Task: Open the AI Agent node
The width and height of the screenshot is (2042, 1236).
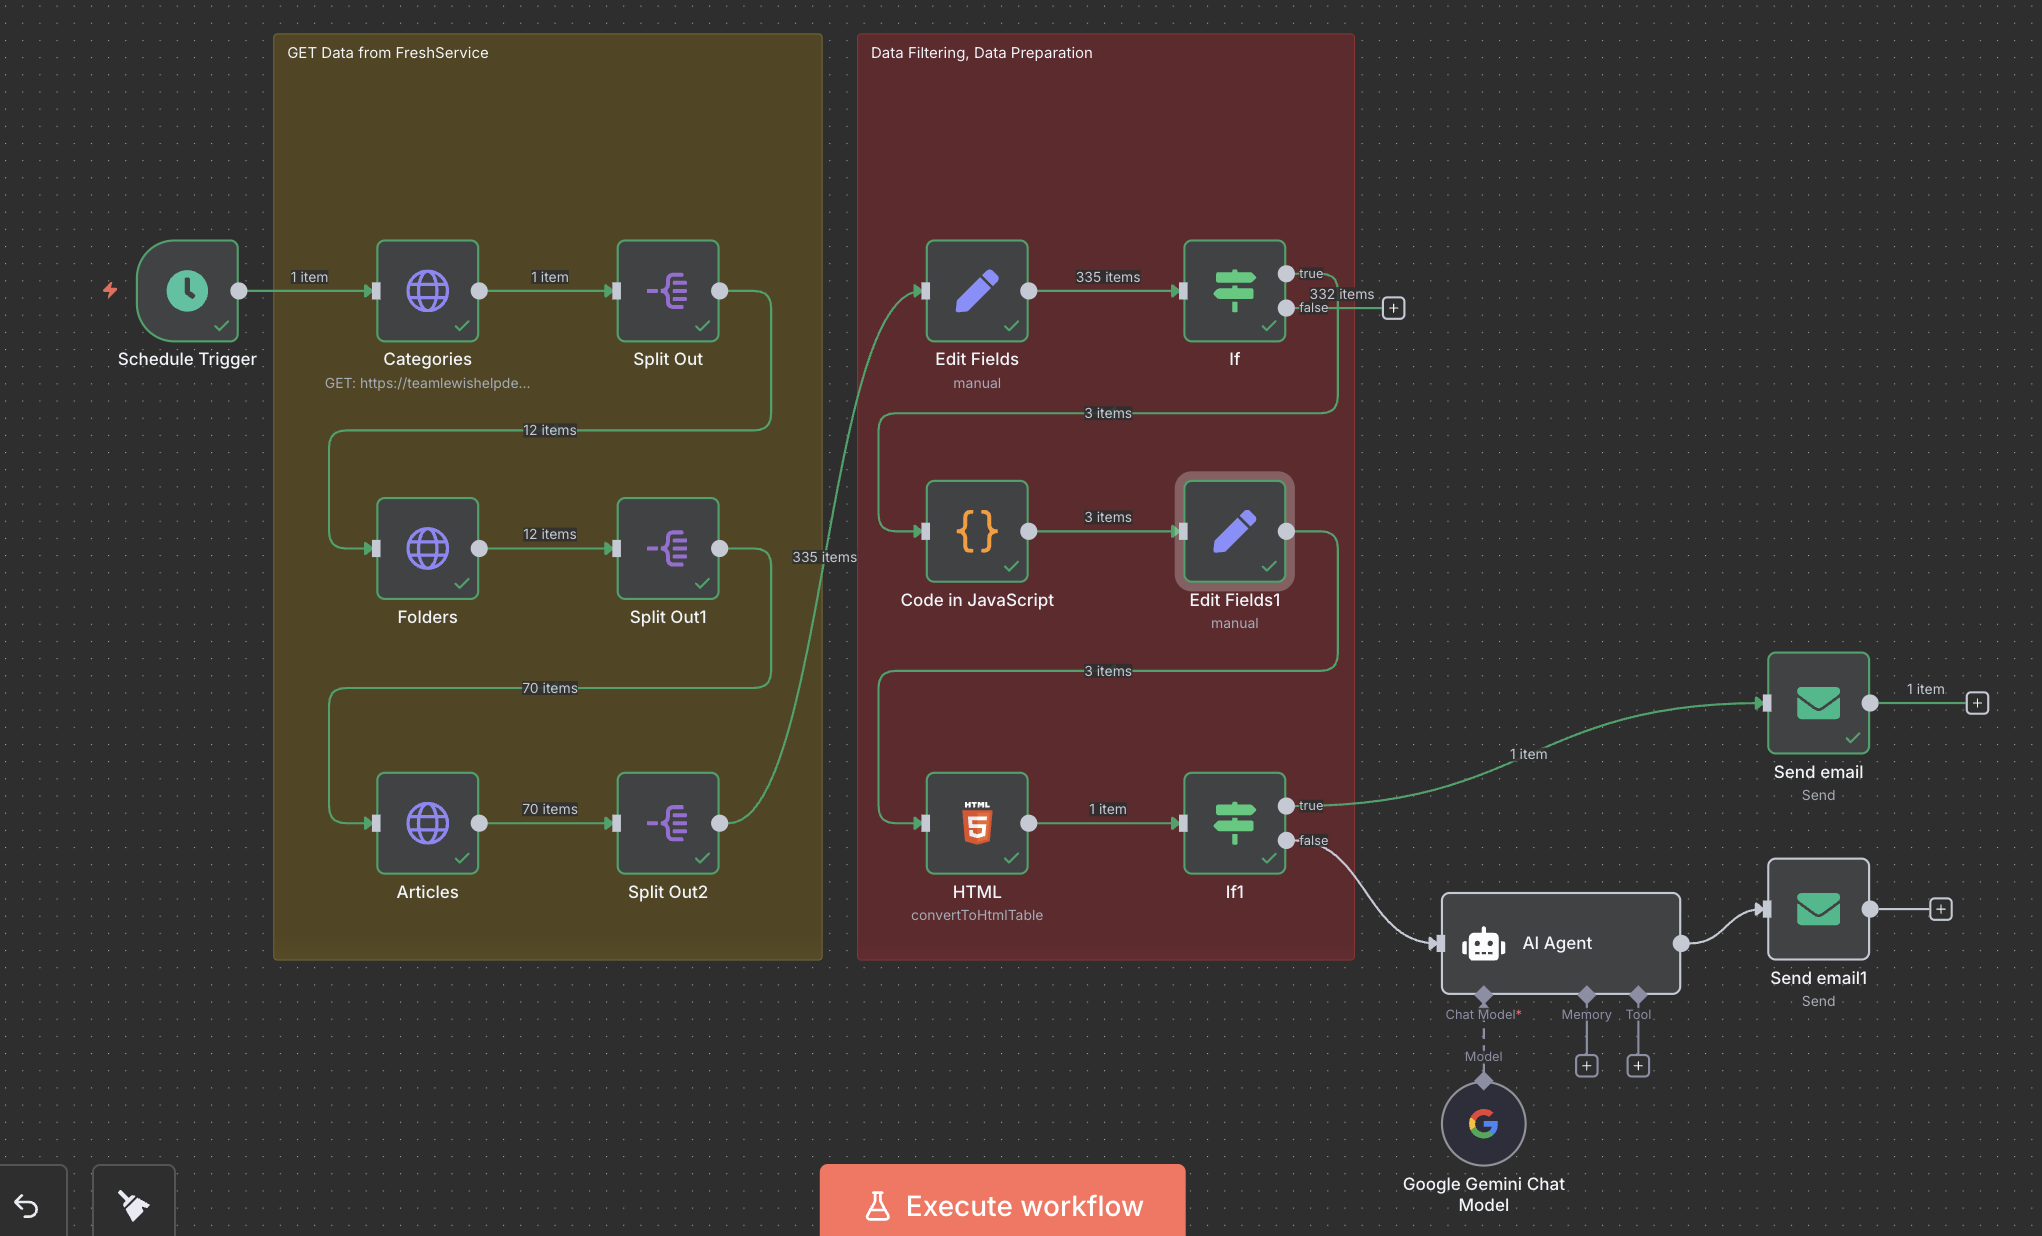Action: tap(1559, 943)
